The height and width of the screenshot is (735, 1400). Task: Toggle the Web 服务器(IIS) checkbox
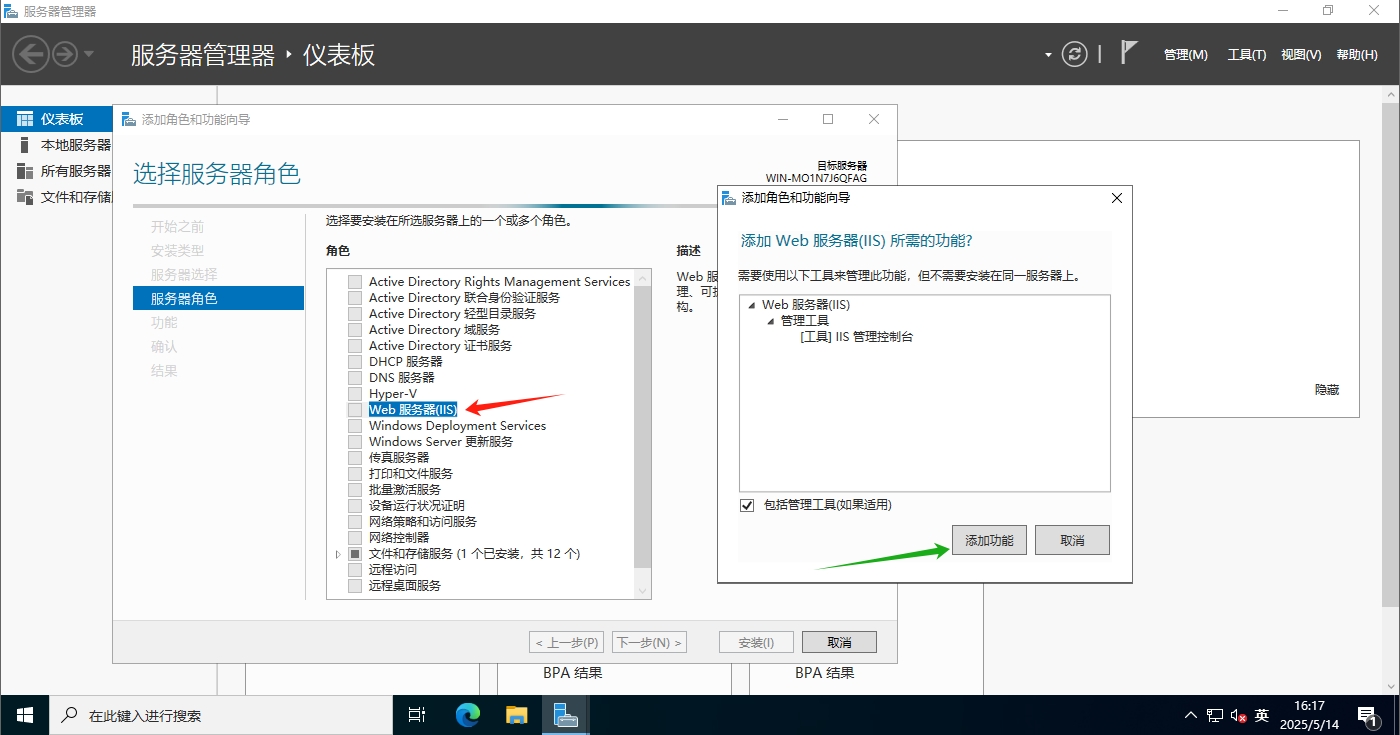tap(355, 410)
